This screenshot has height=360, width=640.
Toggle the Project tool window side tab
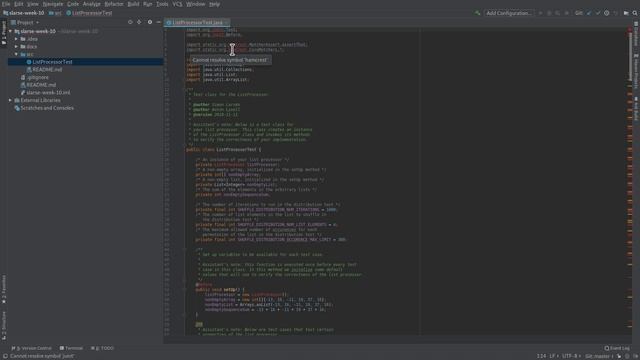point(4,33)
